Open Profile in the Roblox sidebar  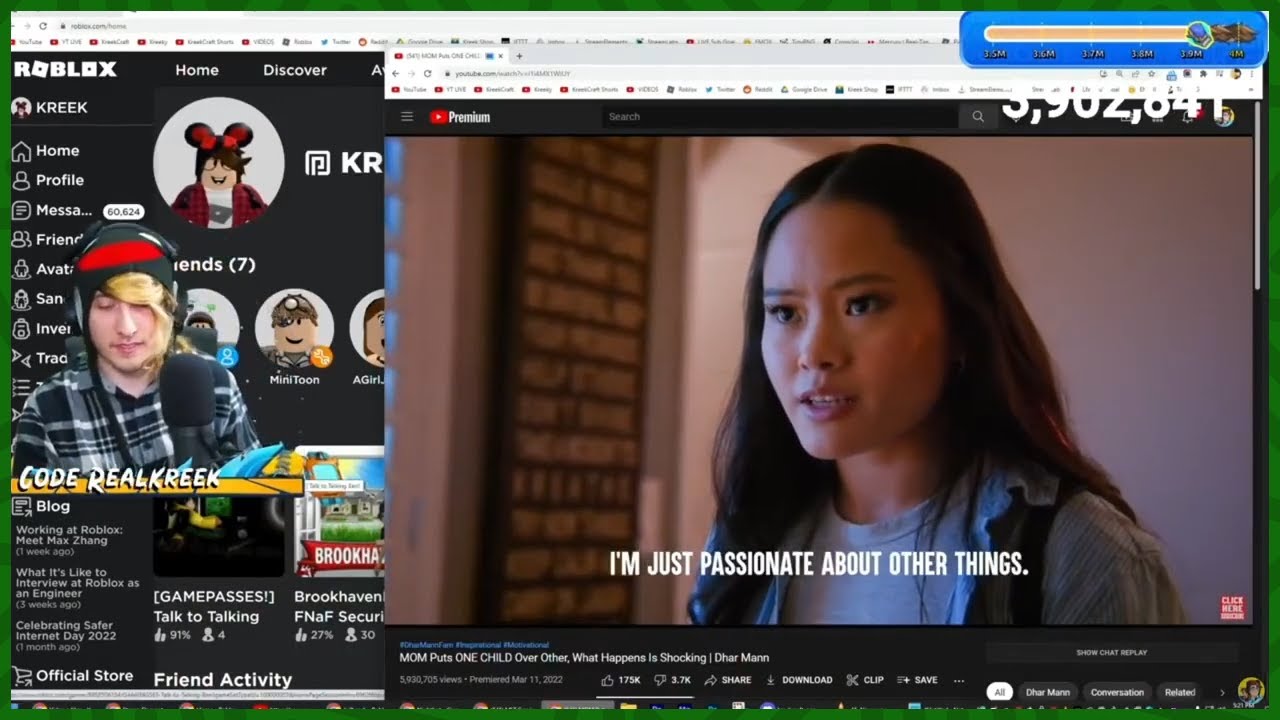(x=49, y=180)
